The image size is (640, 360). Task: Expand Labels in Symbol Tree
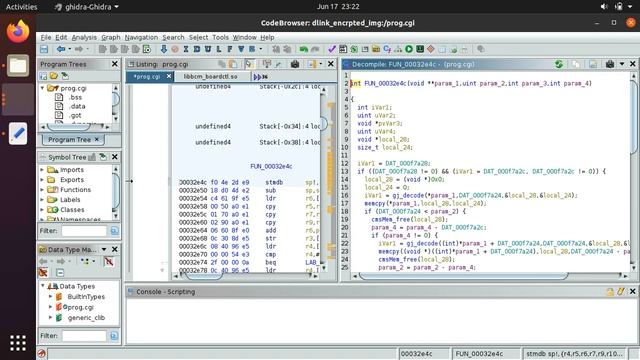click(x=42, y=200)
